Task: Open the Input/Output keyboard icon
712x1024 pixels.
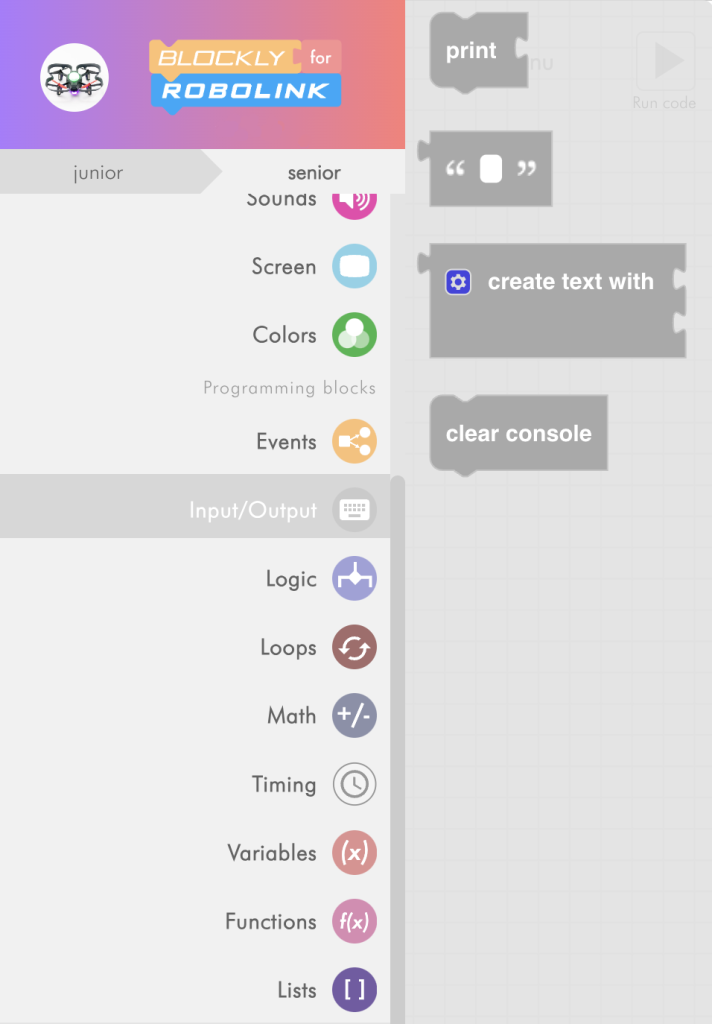Action: (x=354, y=509)
